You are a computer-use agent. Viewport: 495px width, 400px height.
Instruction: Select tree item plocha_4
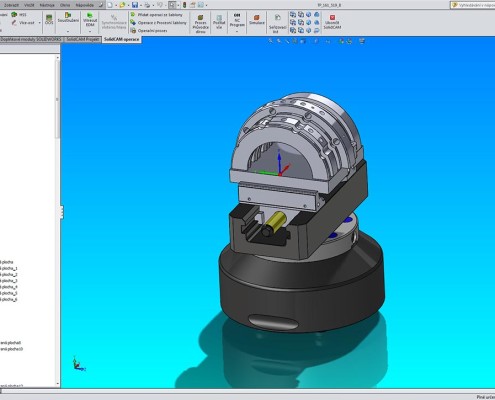tap(9, 287)
